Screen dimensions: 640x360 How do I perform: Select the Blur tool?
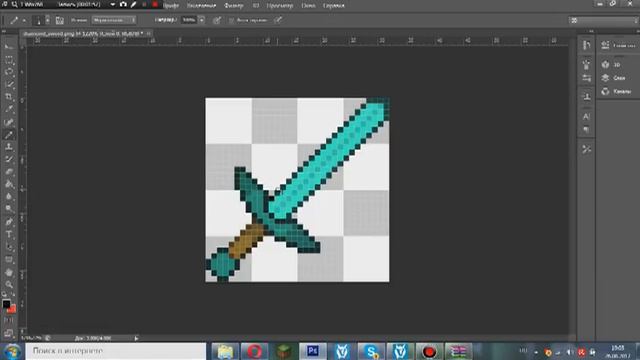pyautogui.click(x=9, y=196)
